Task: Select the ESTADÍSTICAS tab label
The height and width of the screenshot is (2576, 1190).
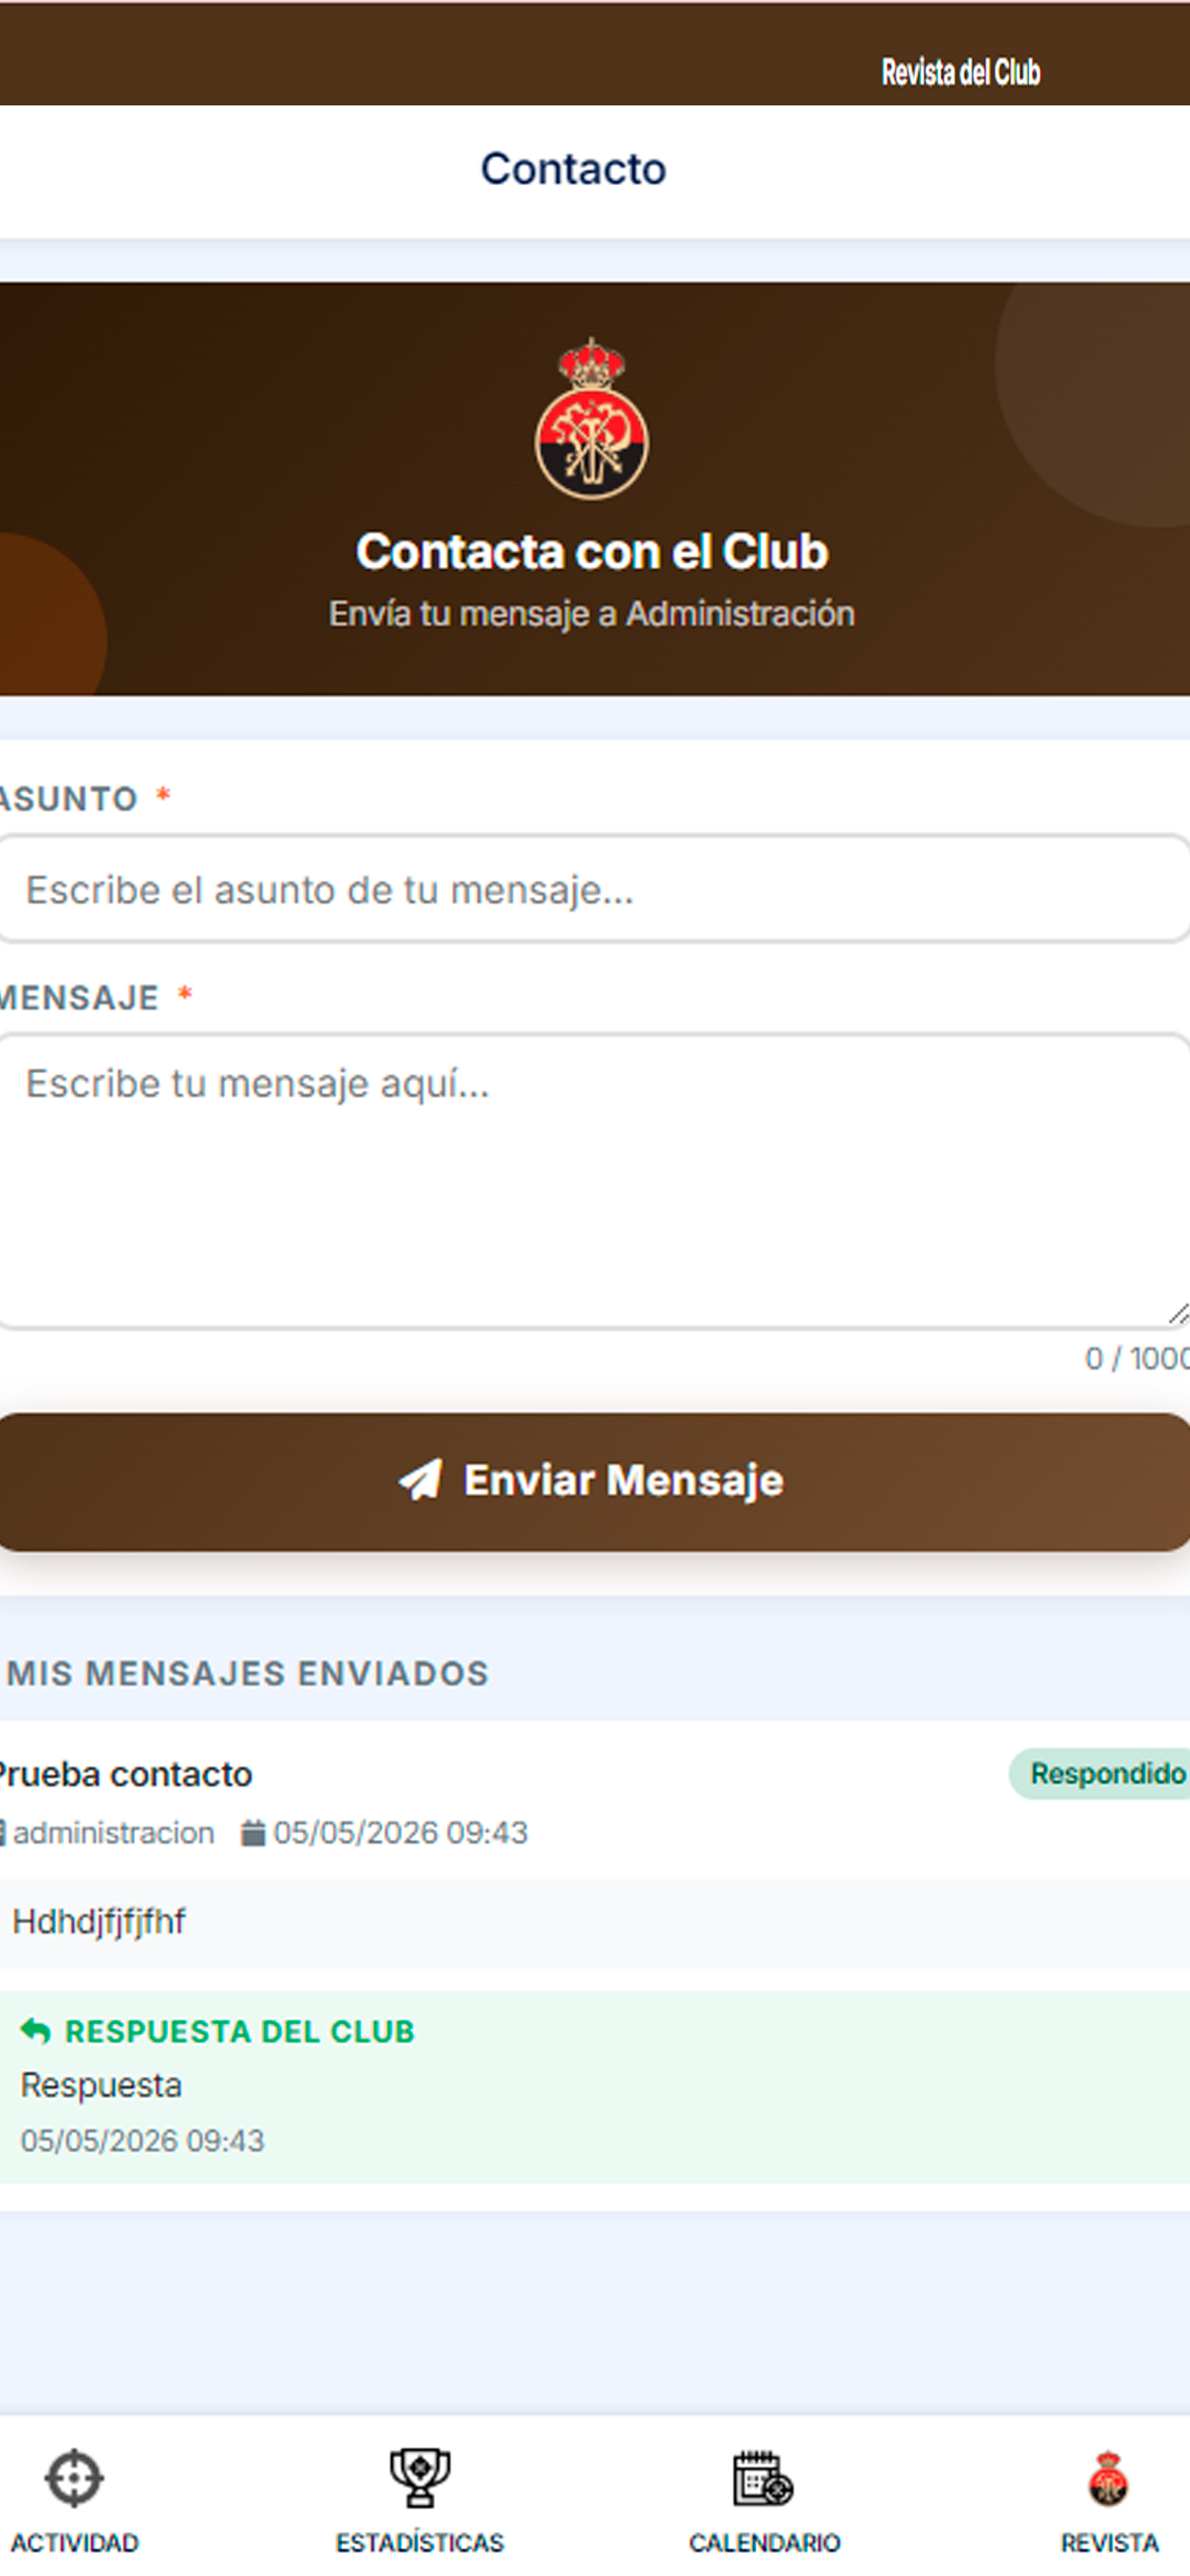Action: click(x=420, y=2543)
